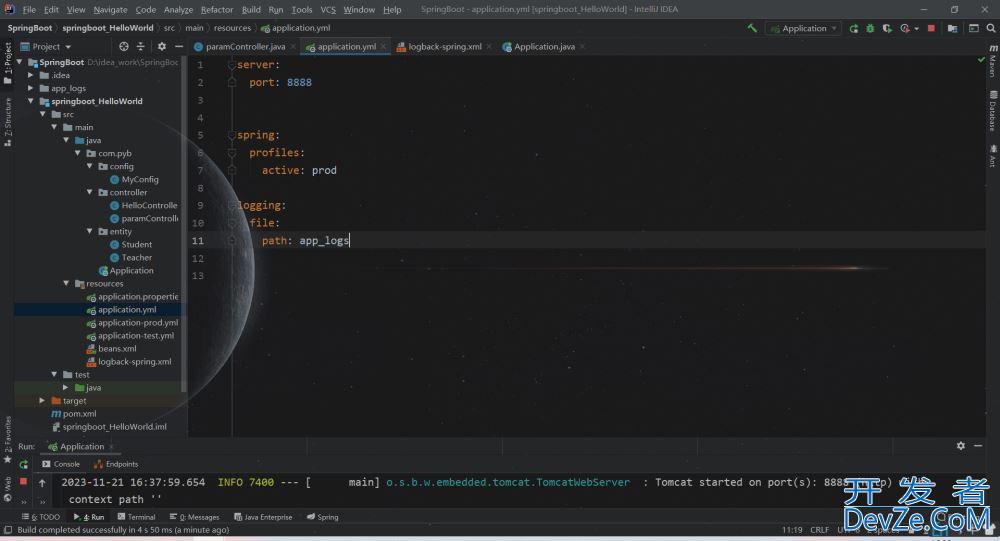
Task: Open Project panel settings gear
Action: pyautogui.click(x=161, y=47)
